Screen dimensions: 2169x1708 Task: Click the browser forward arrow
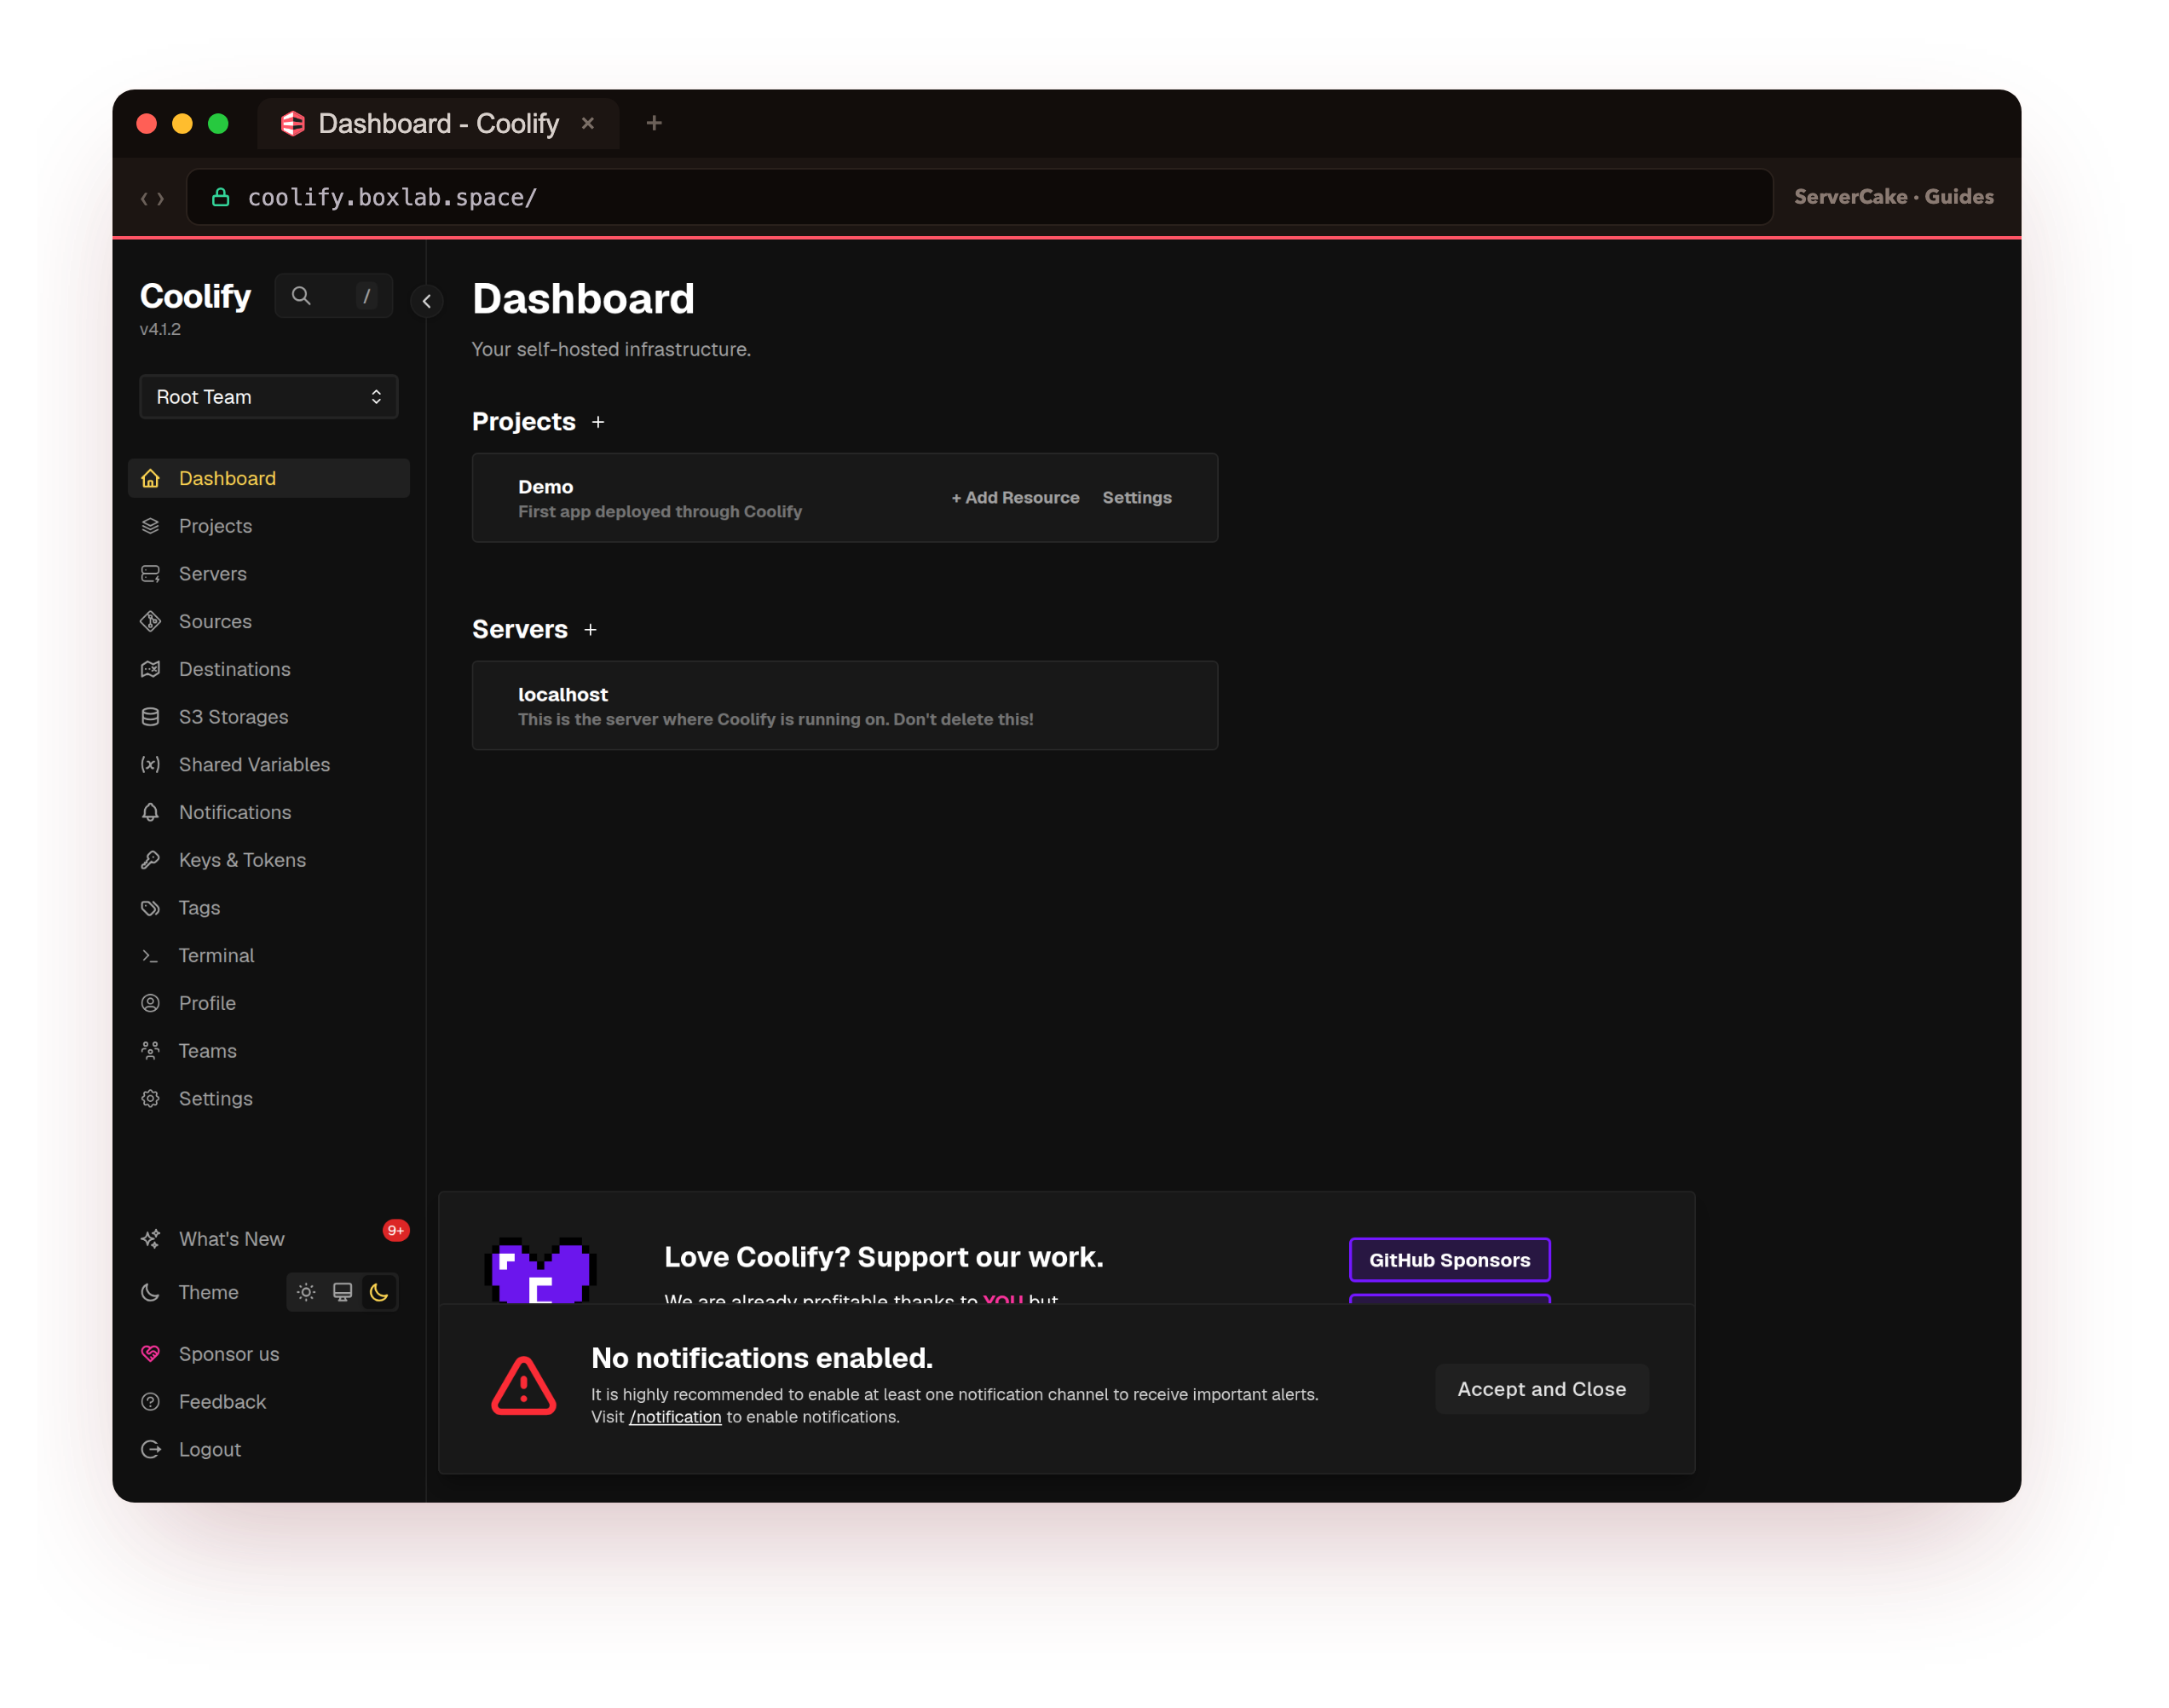pyautogui.click(x=161, y=199)
